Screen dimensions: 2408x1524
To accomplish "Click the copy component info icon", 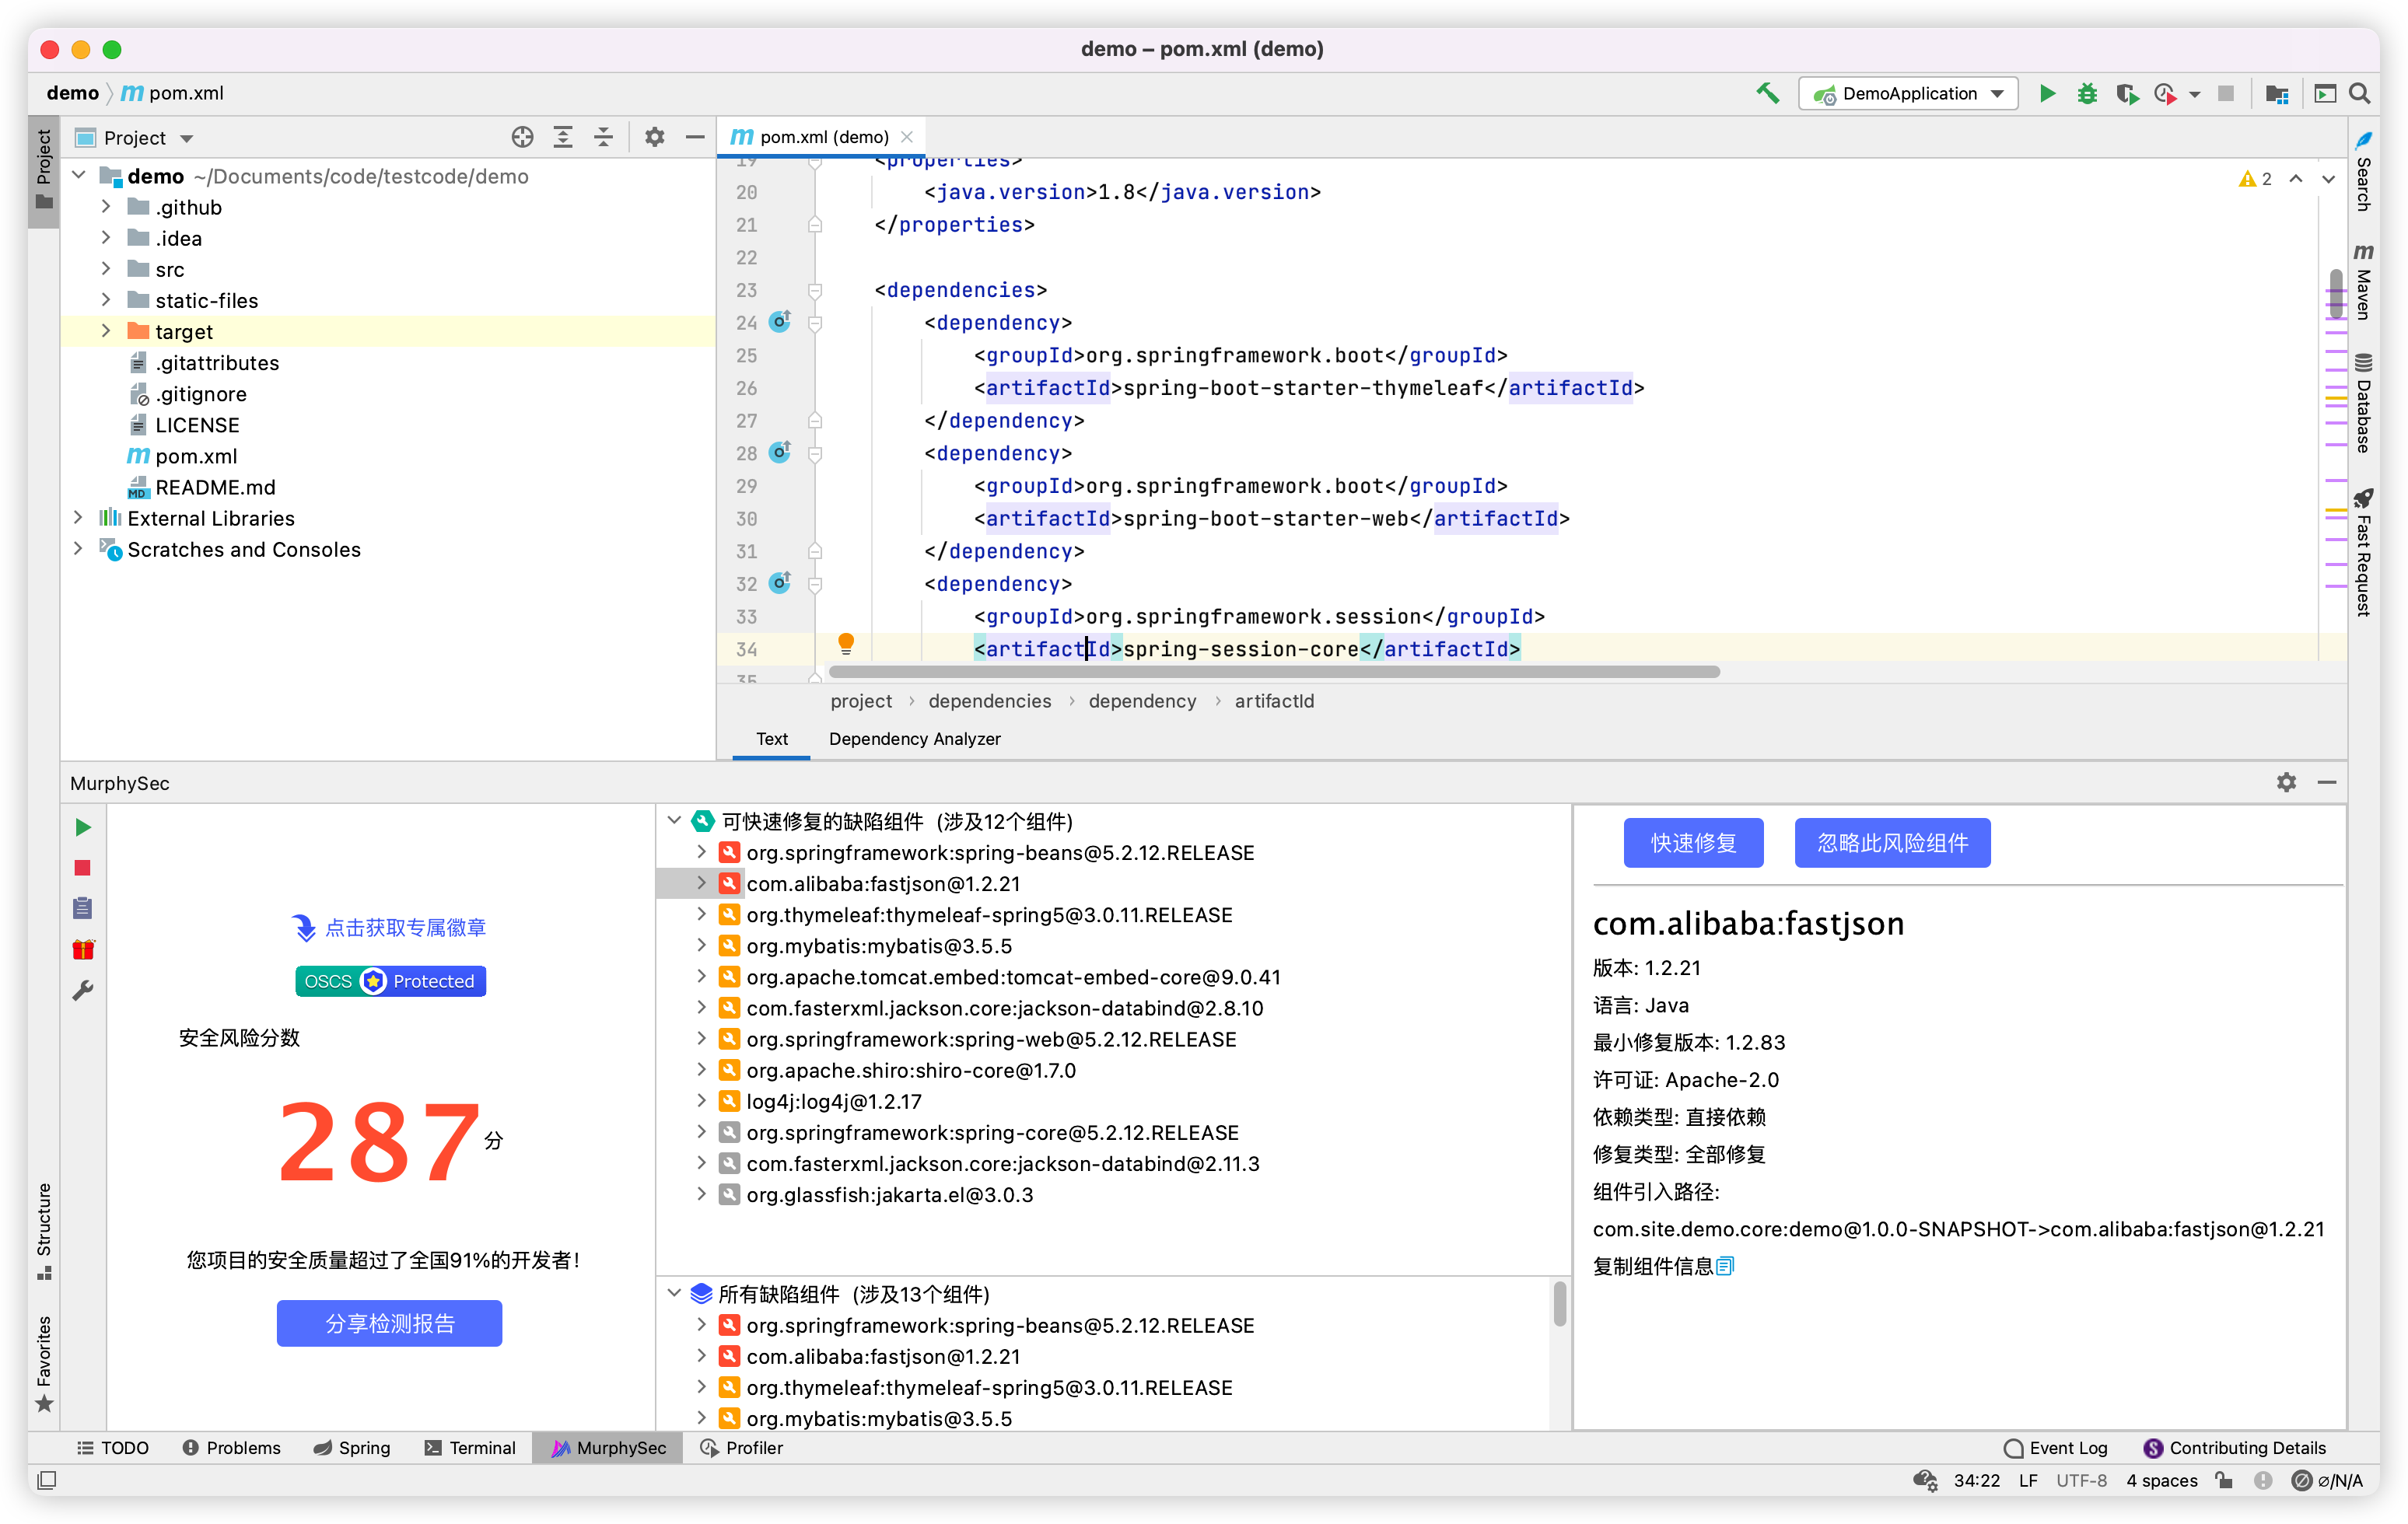I will click(1724, 1266).
